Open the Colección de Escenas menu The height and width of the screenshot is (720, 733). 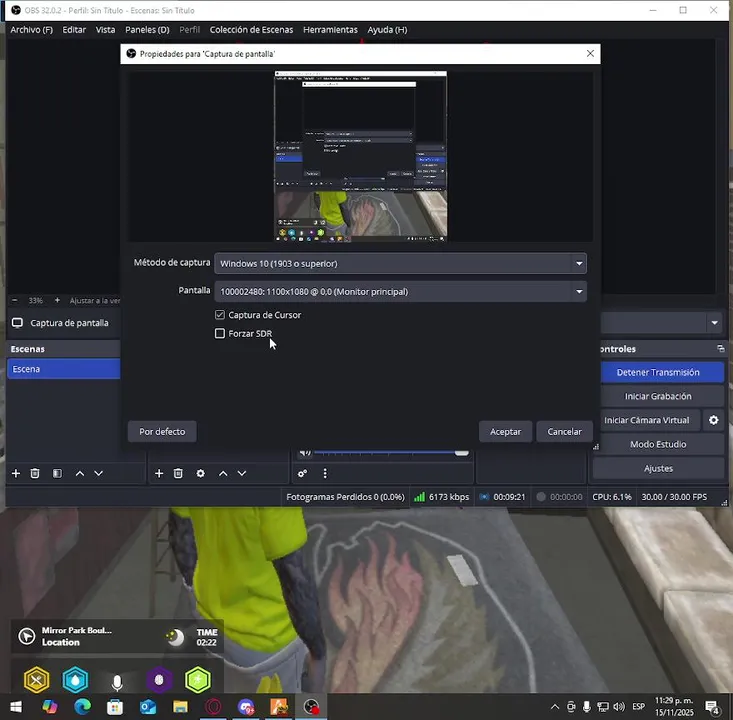pos(252,29)
